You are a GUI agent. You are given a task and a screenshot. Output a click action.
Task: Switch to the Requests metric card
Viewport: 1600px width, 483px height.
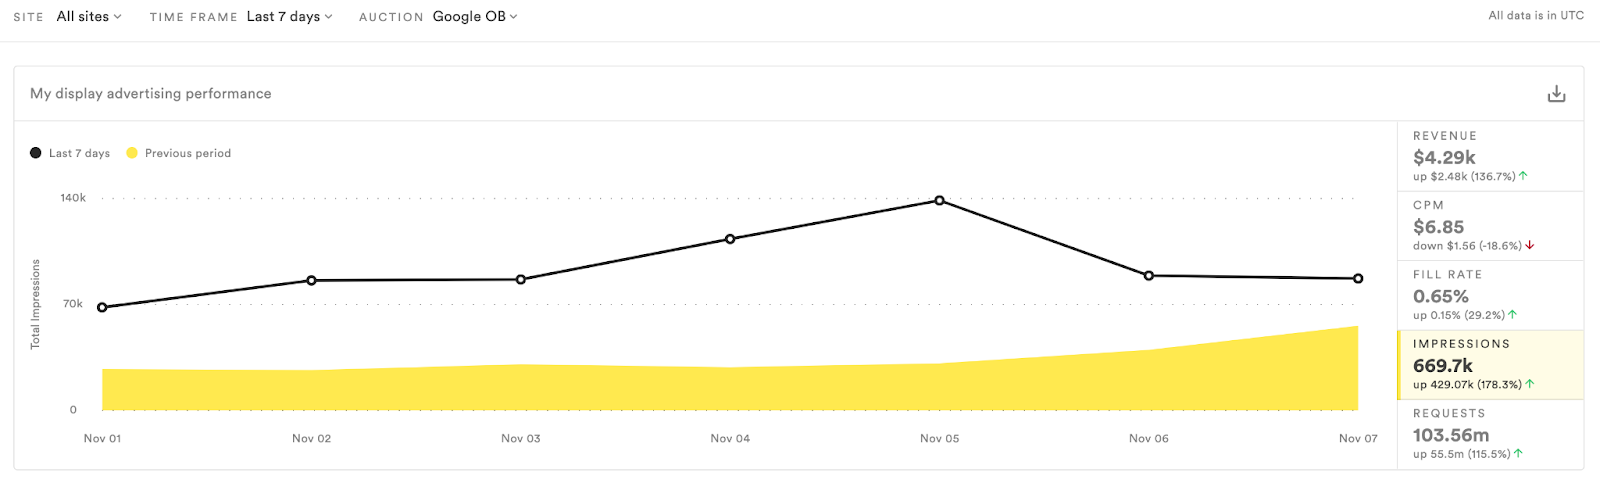[x=1490, y=434]
